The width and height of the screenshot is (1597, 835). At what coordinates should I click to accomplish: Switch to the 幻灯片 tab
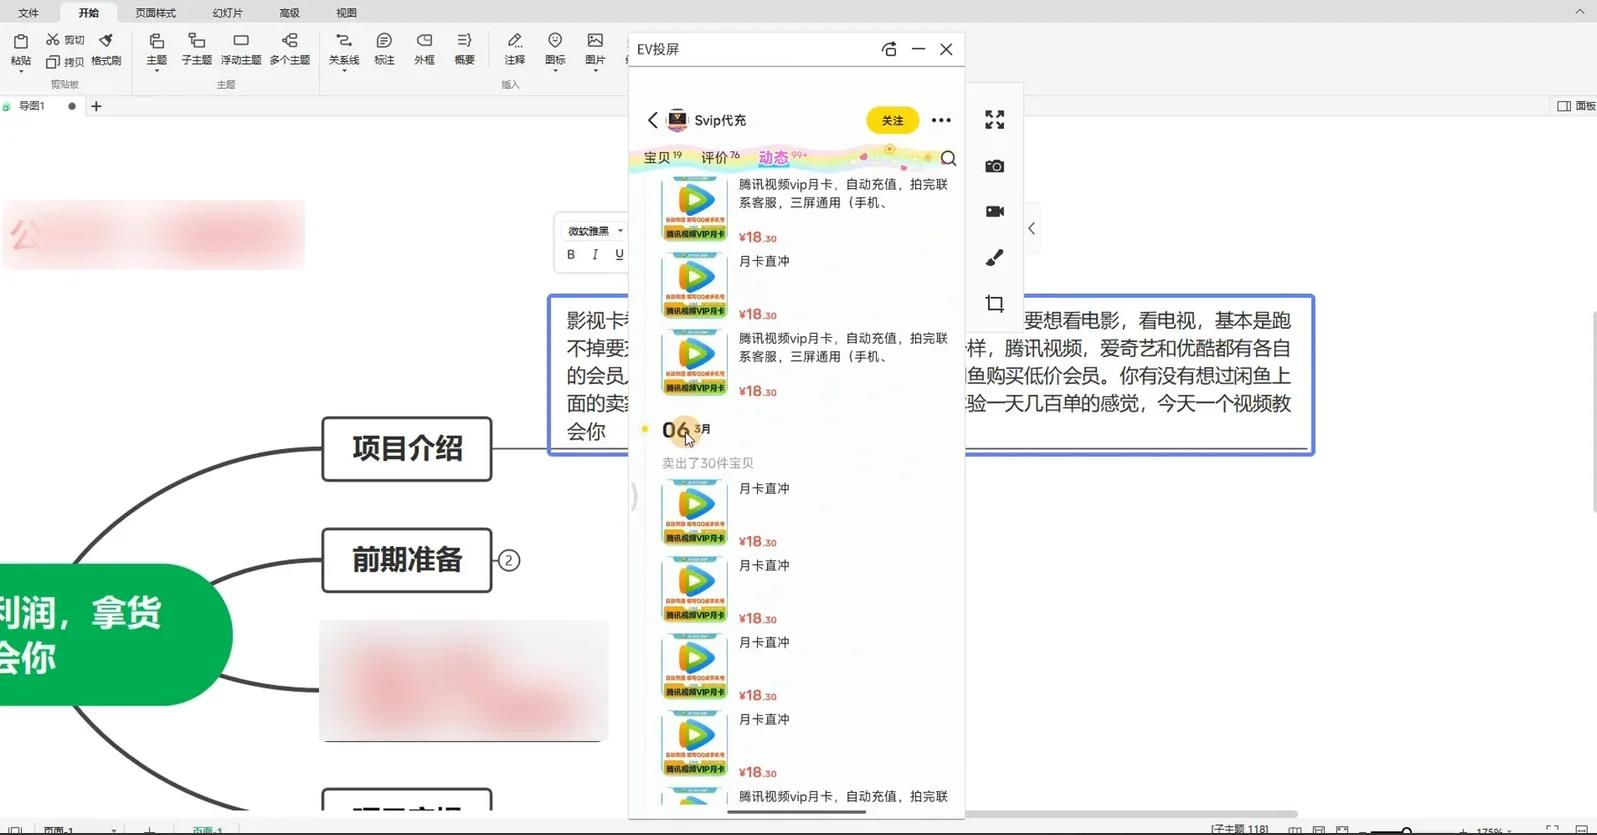point(227,13)
